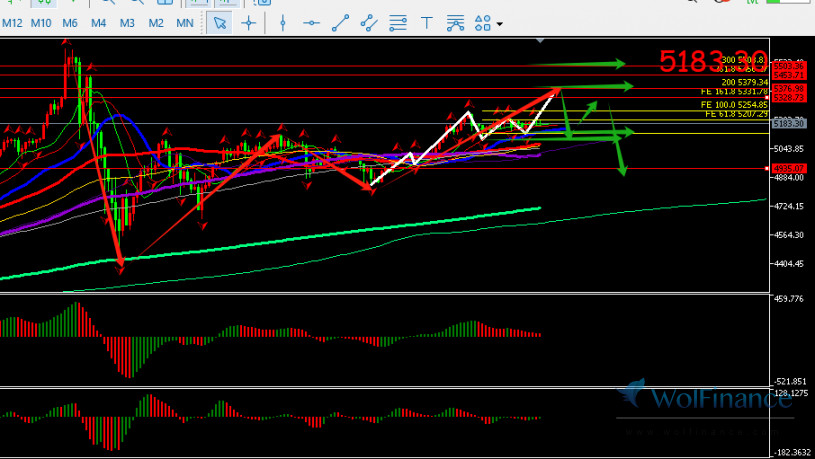Select the Fibonacci retracement tool
The width and height of the screenshot is (815, 459).
[x=398, y=22]
